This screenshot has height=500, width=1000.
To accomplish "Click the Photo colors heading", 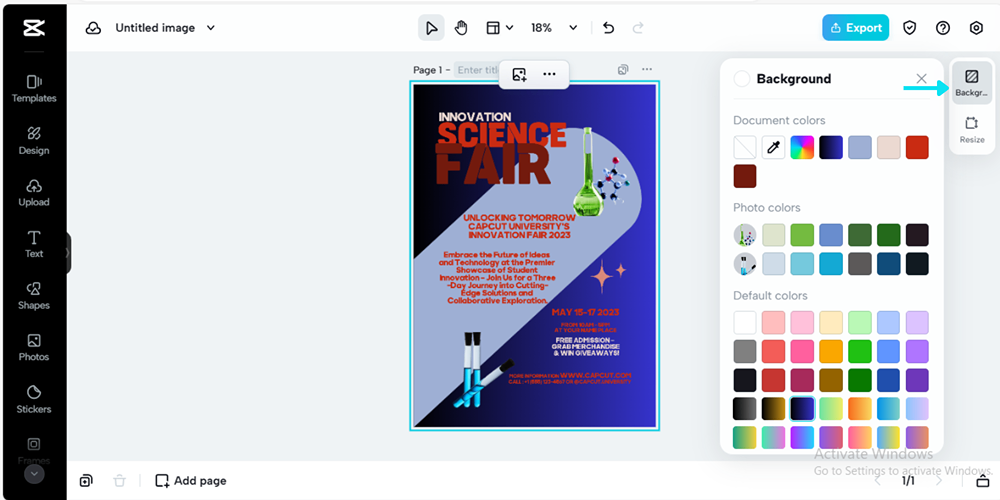I will click(767, 208).
